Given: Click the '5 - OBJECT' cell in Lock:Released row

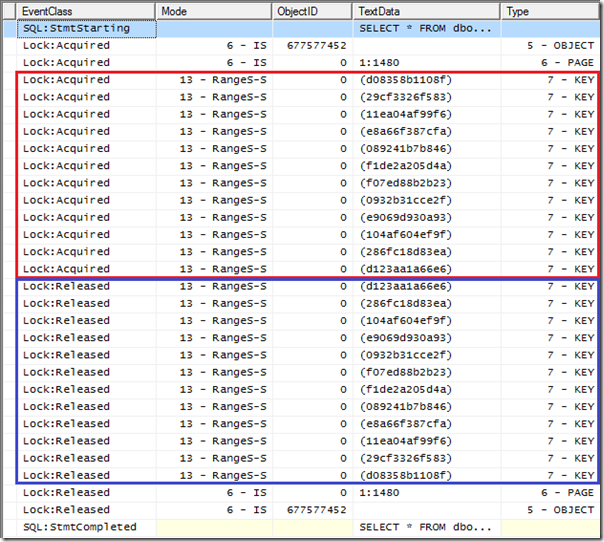Looking at the screenshot, I should pyautogui.click(x=560, y=510).
